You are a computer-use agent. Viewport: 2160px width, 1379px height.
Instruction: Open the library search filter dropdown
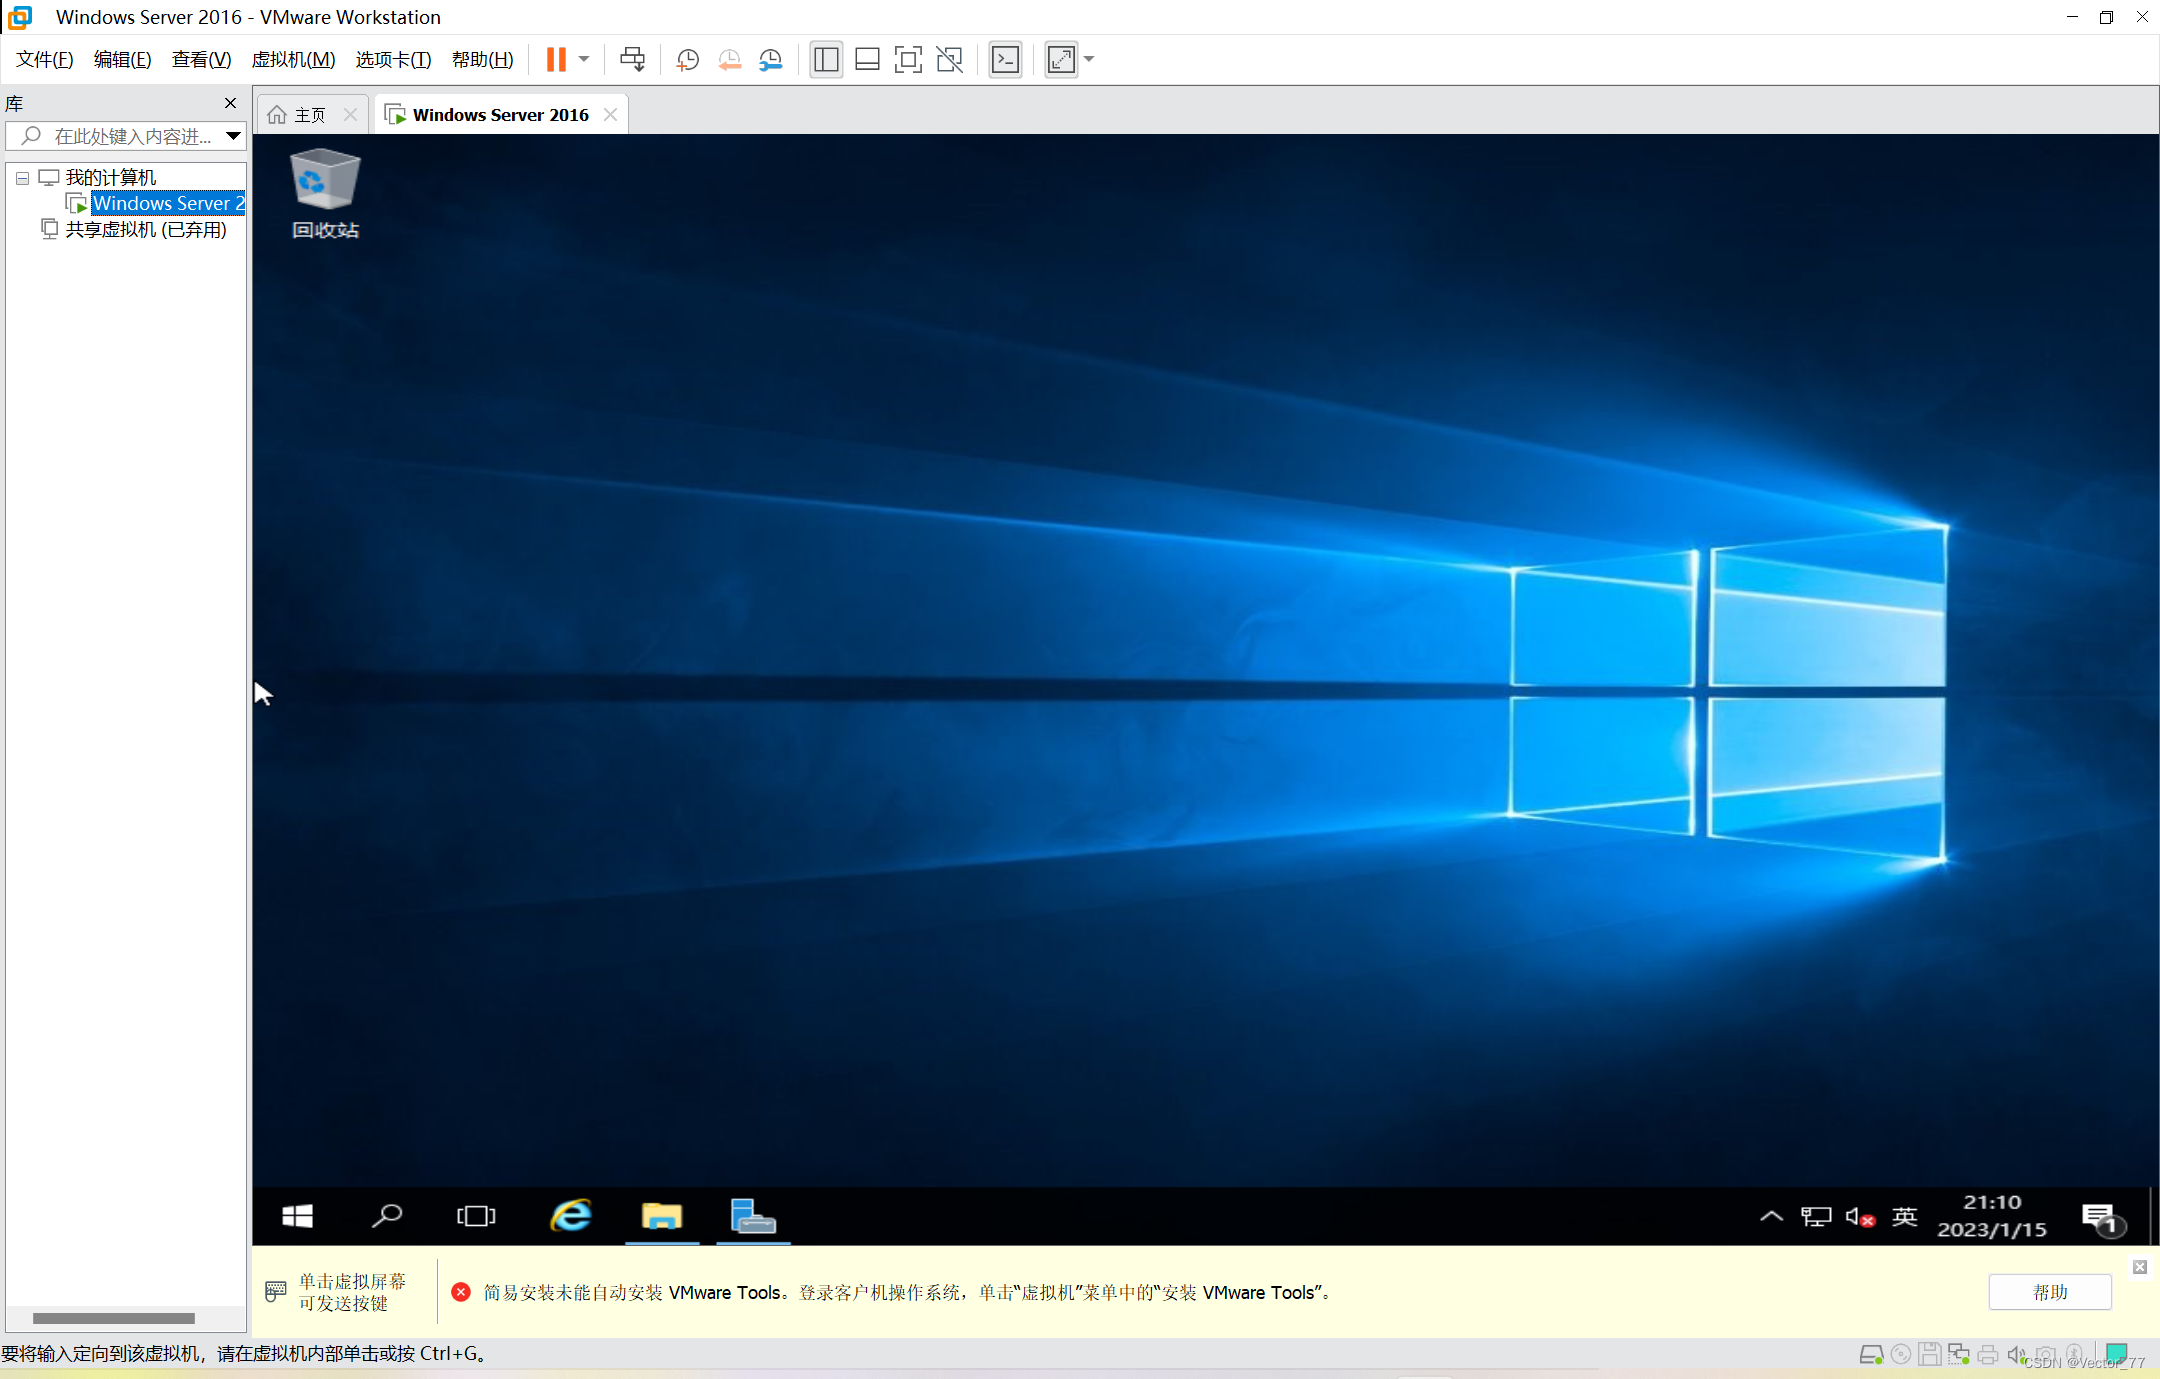233,136
